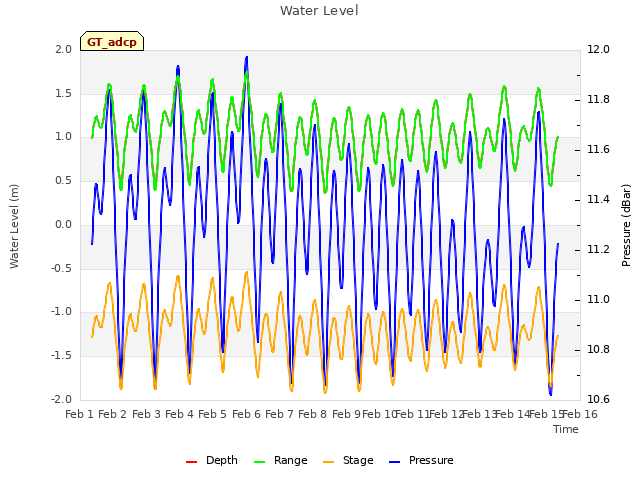Click the Feb 16 x-axis label
640x480 pixels.
tap(580, 414)
